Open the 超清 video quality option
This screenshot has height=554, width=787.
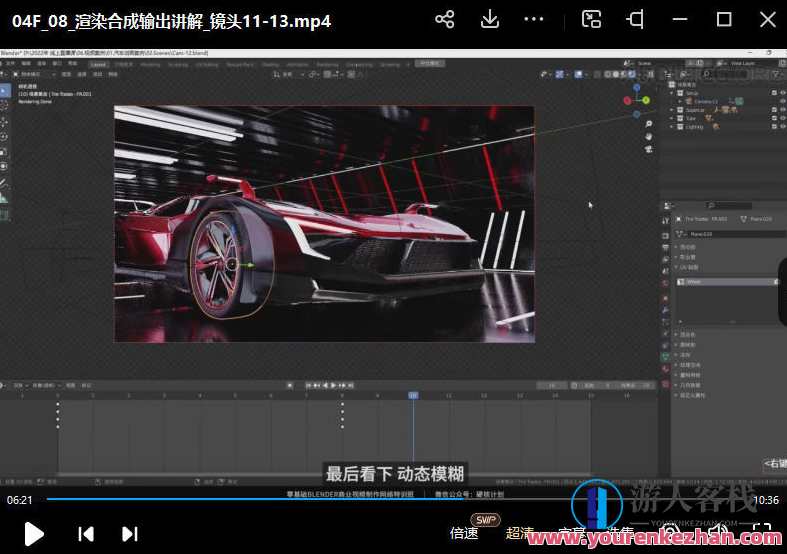(x=519, y=533)
